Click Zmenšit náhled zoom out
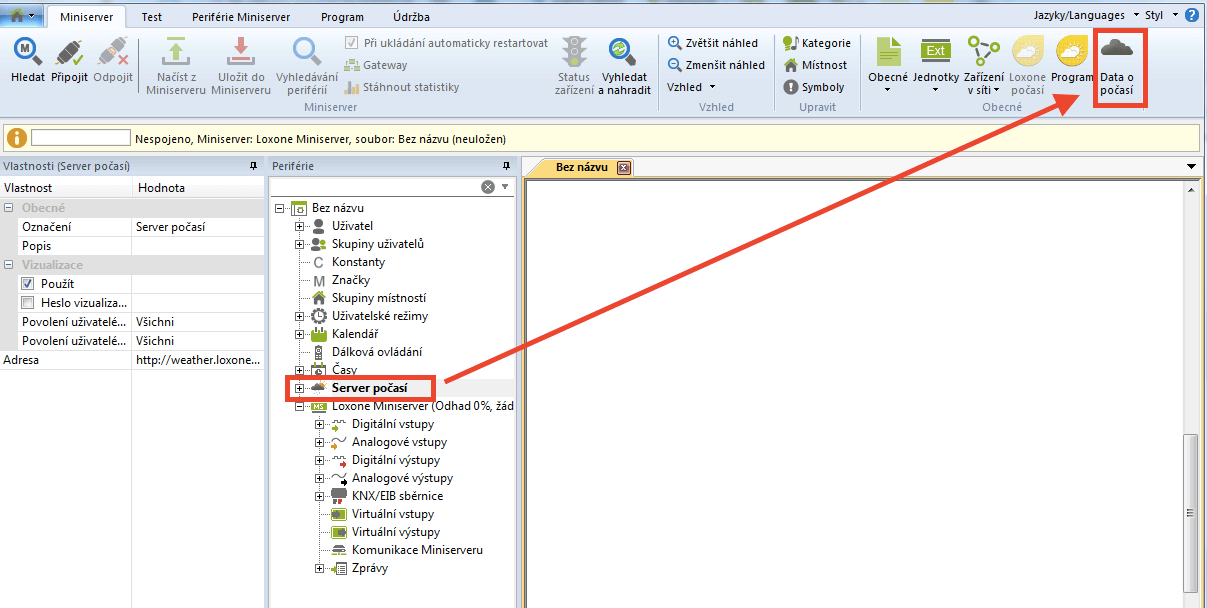 (x=715, y=65)
